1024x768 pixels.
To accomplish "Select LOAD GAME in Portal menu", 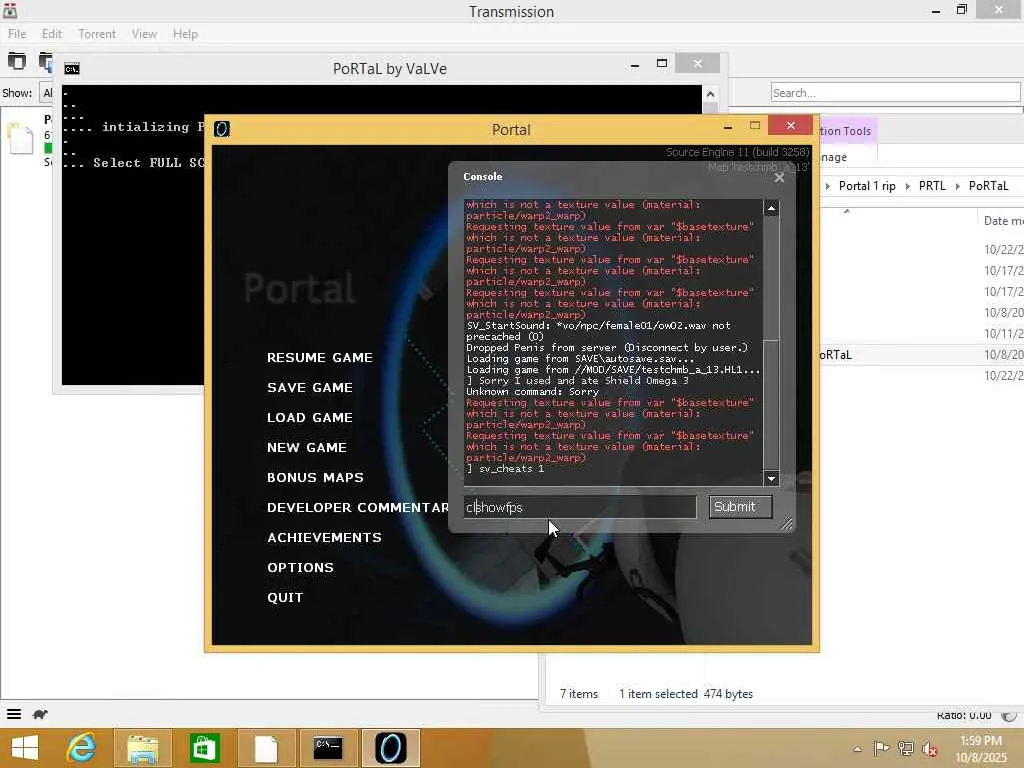I will pyautogui.click(x=310, y=418).
